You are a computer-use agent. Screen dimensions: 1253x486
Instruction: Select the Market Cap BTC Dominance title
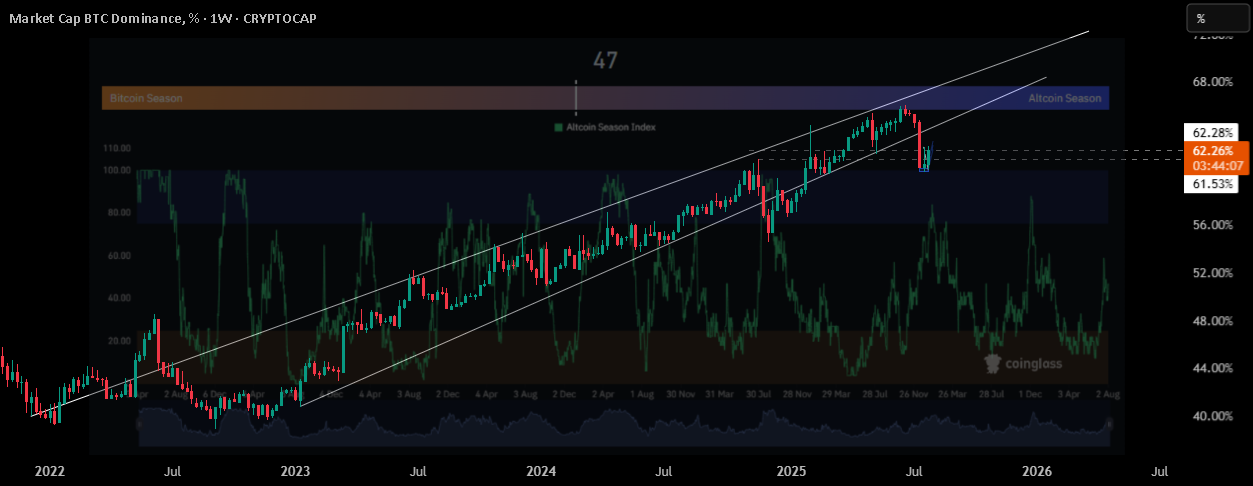[x=96, y=19]
